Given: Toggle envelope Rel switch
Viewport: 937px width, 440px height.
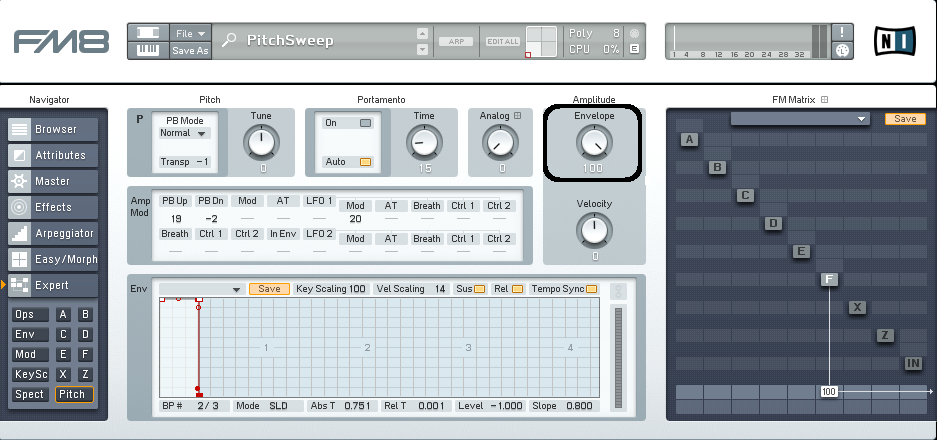Looking at the screenshot, I should tap(517, 289).
